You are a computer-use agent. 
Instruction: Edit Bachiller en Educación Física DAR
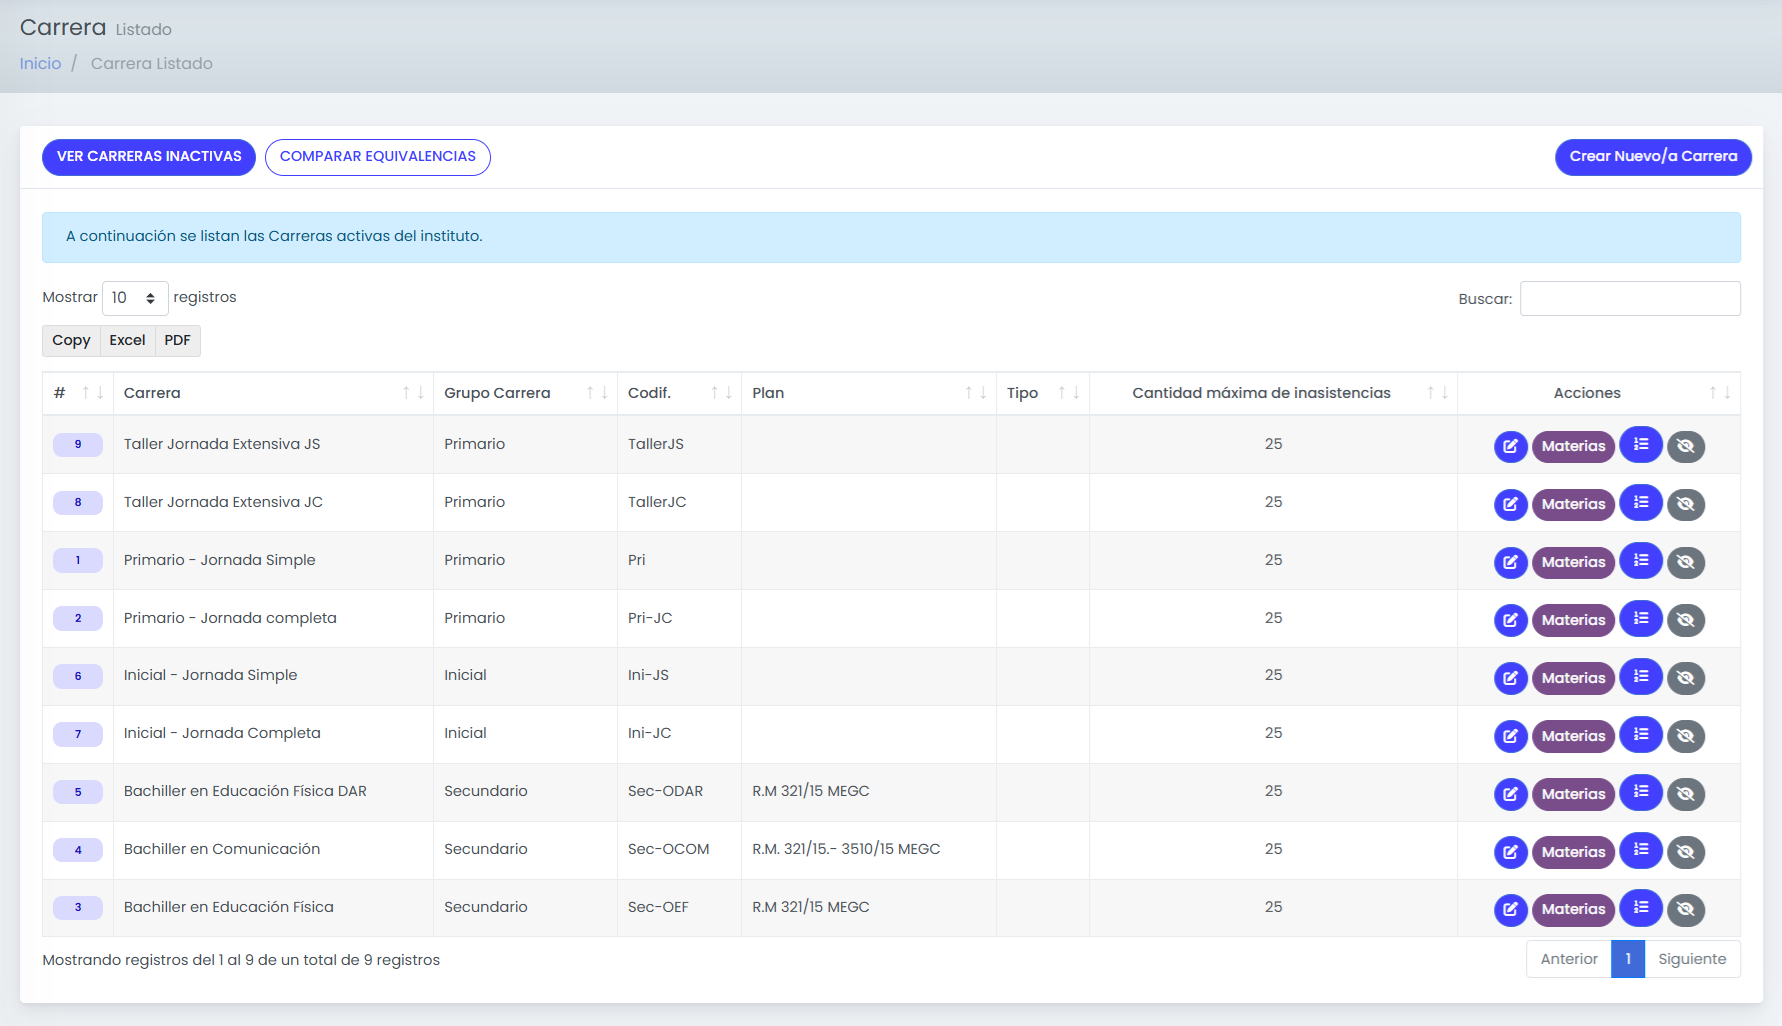1510,794
